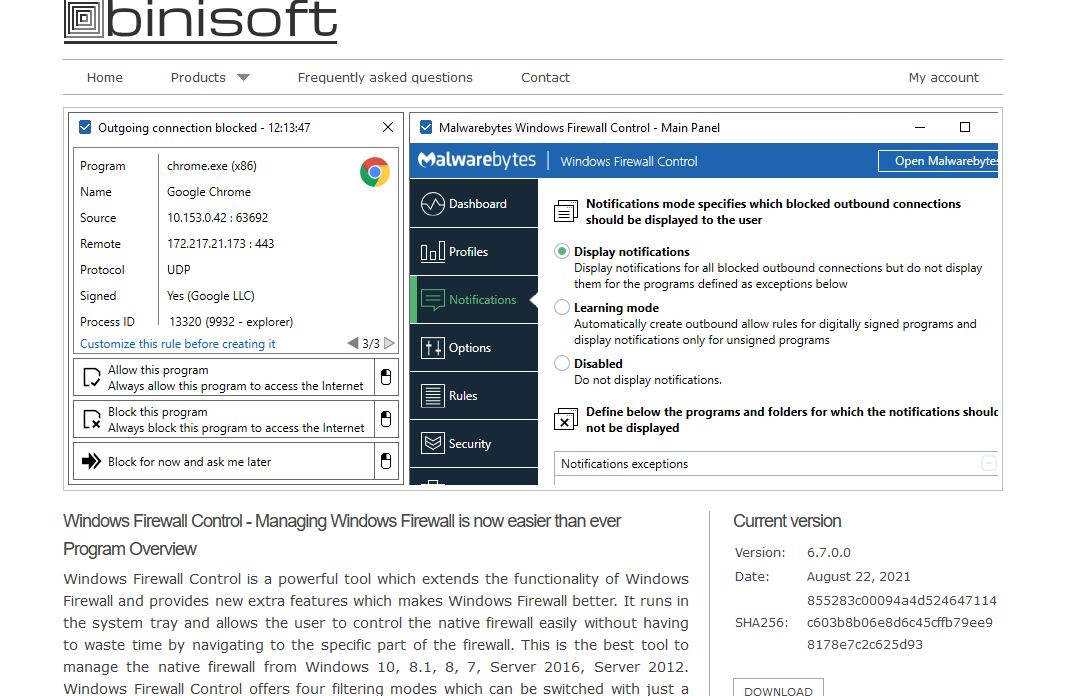
Task: Click the UDP protocol value
Action: (179, 270)
